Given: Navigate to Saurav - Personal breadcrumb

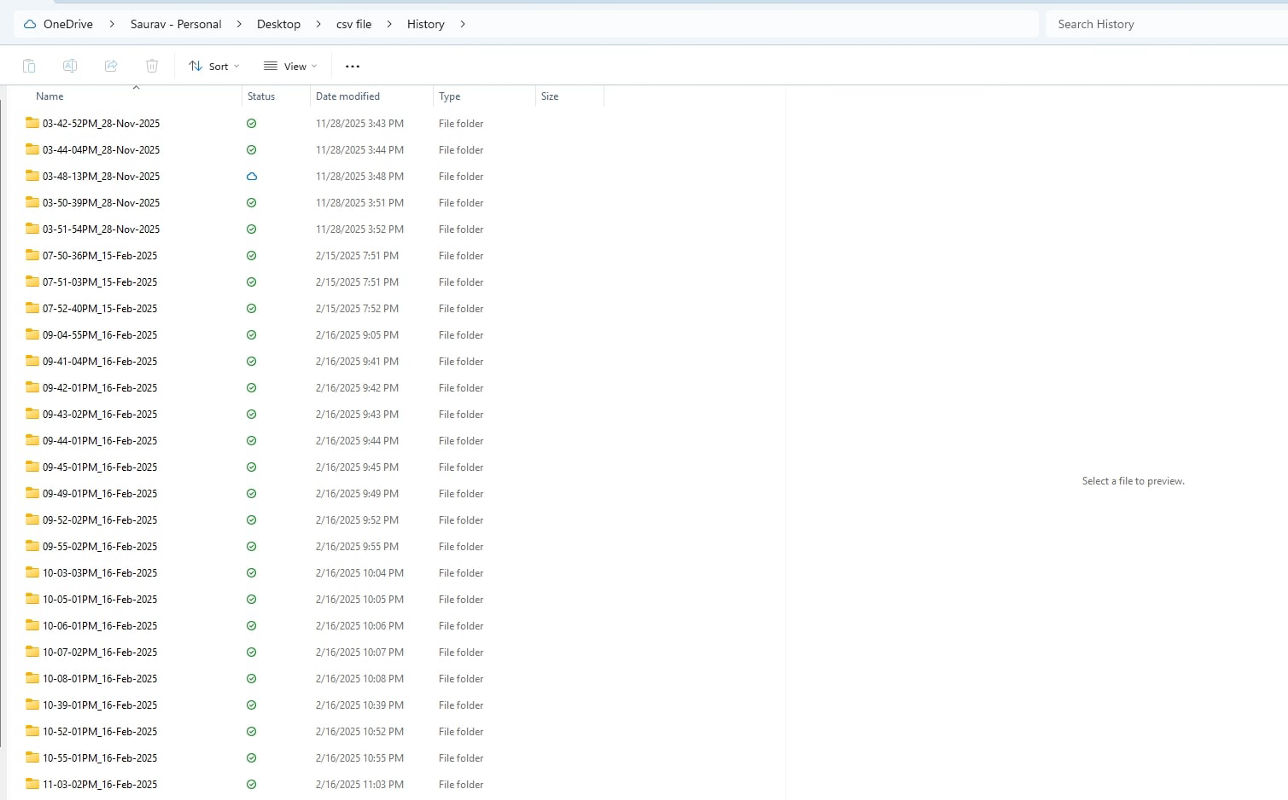Looking at the screenshot, I should 176,24.
